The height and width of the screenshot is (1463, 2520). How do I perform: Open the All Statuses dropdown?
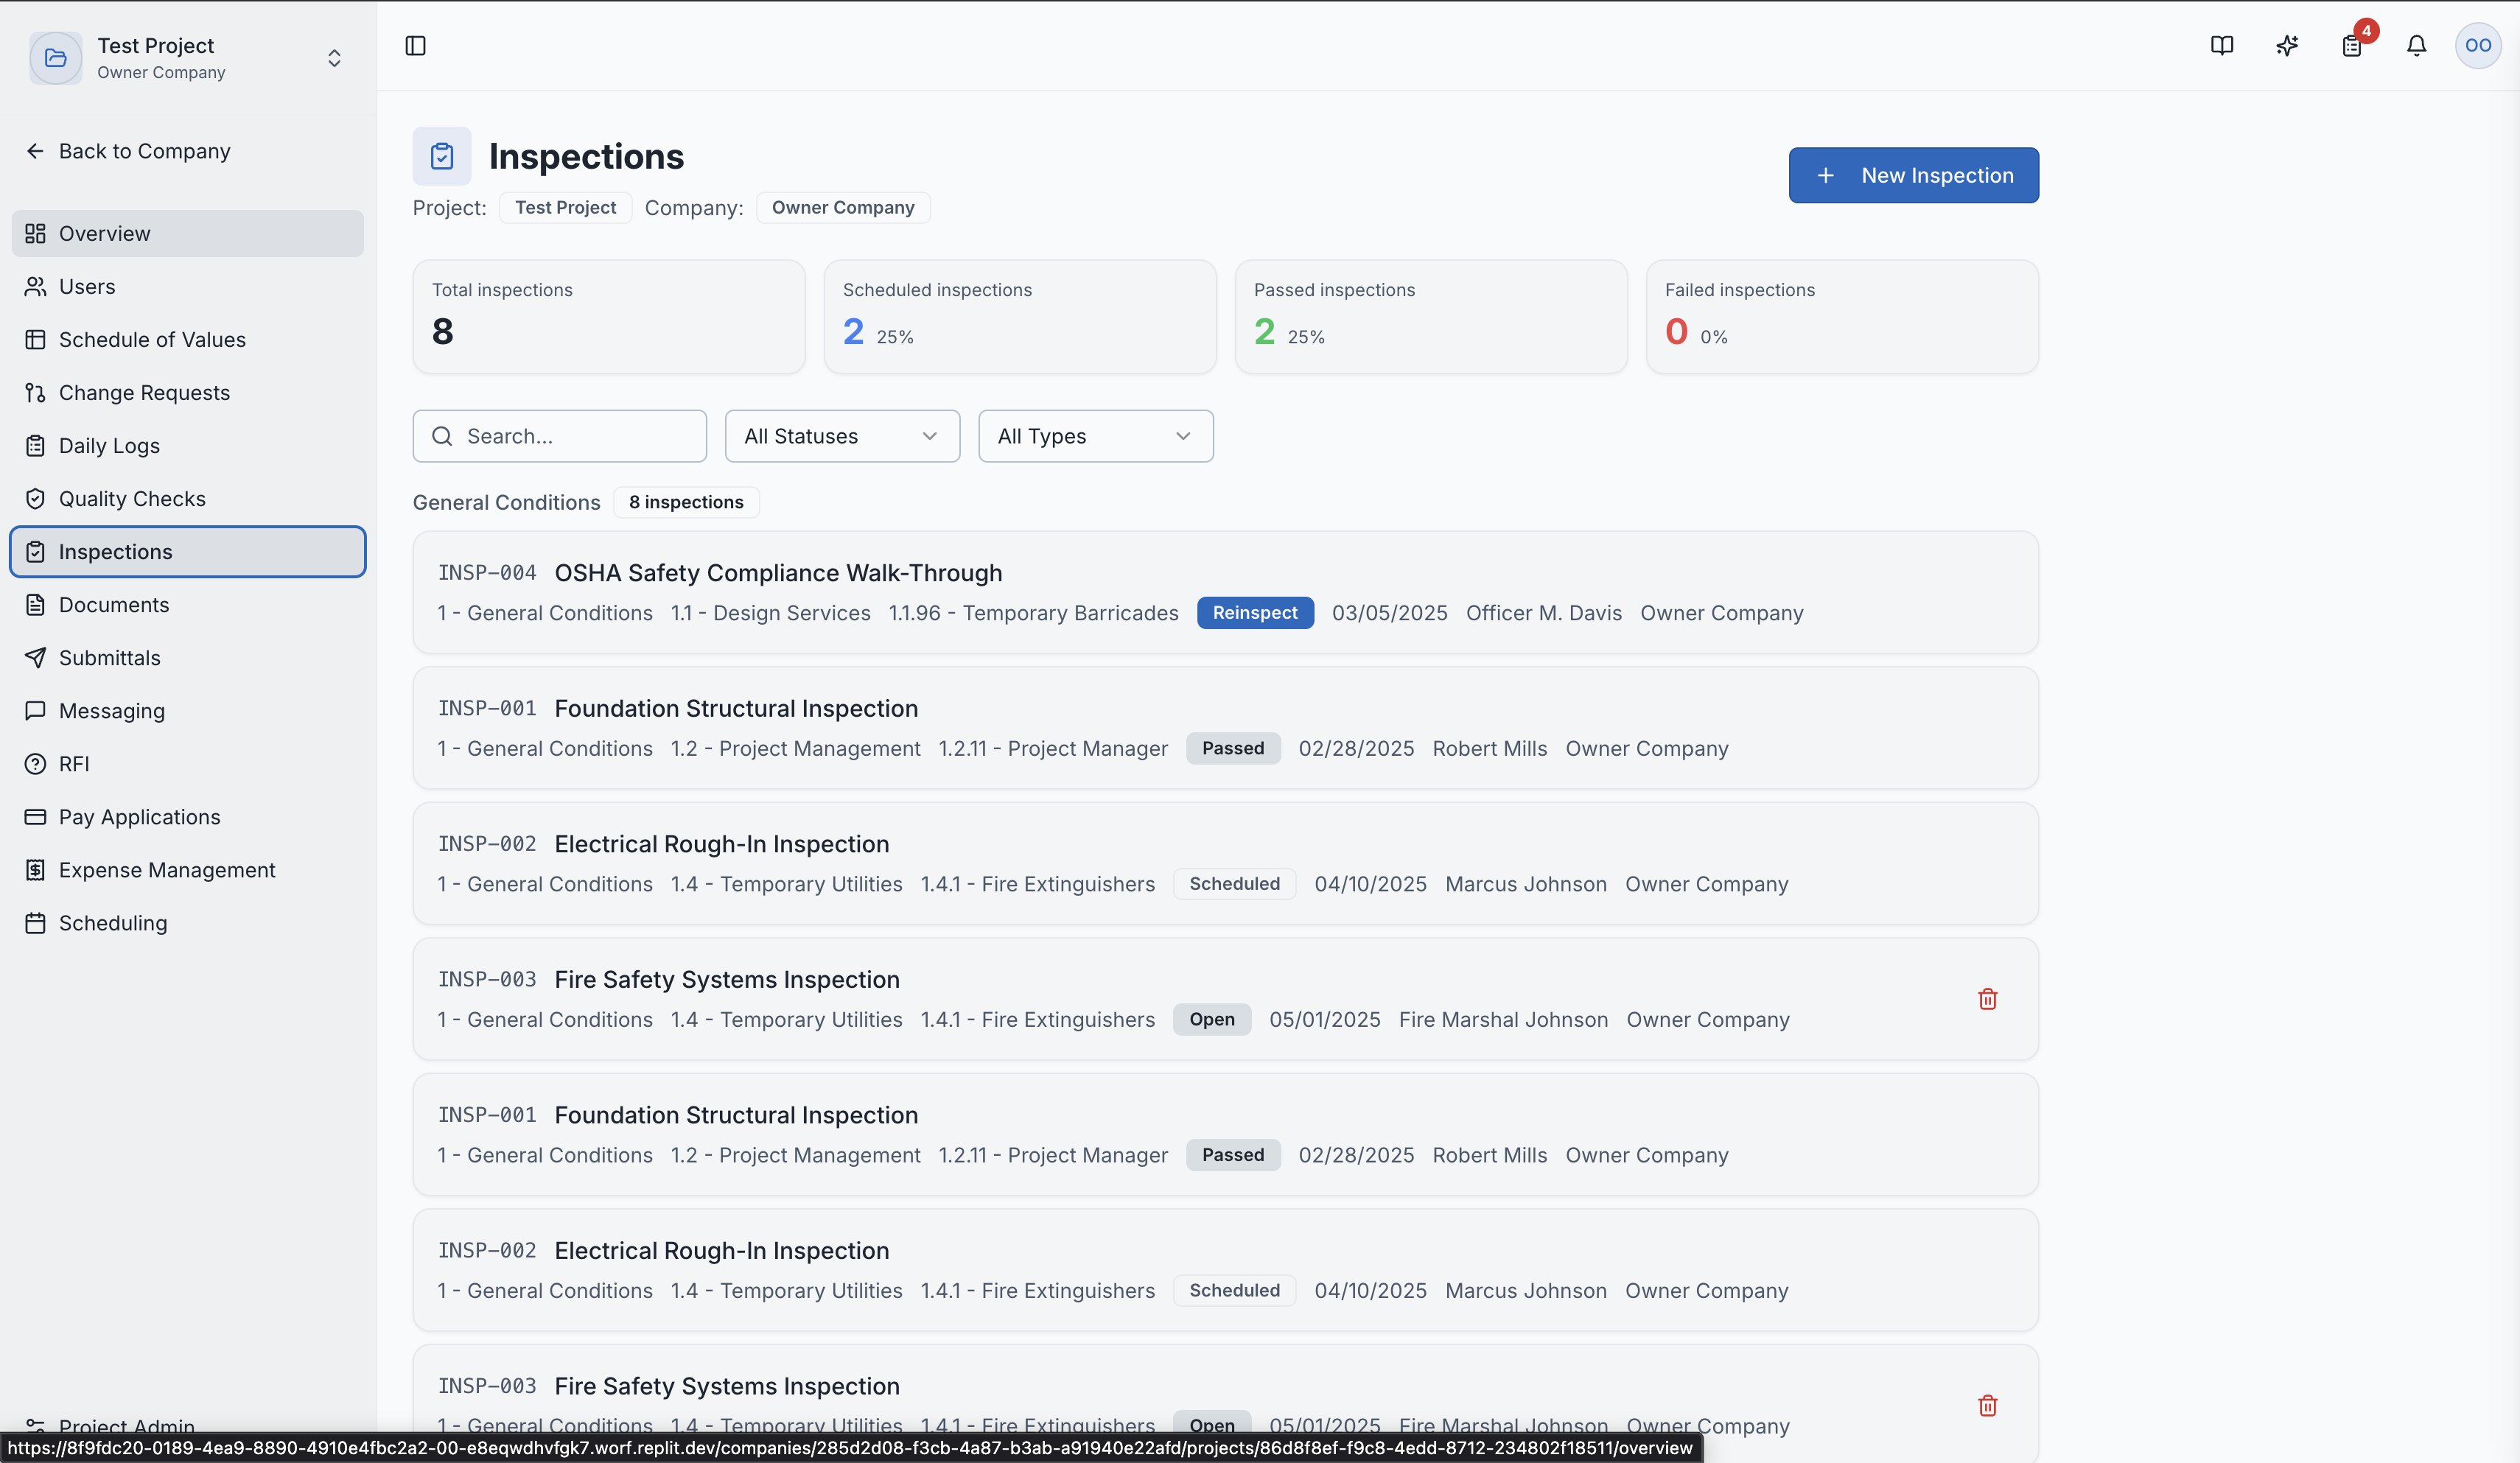[x=842, y=436]
